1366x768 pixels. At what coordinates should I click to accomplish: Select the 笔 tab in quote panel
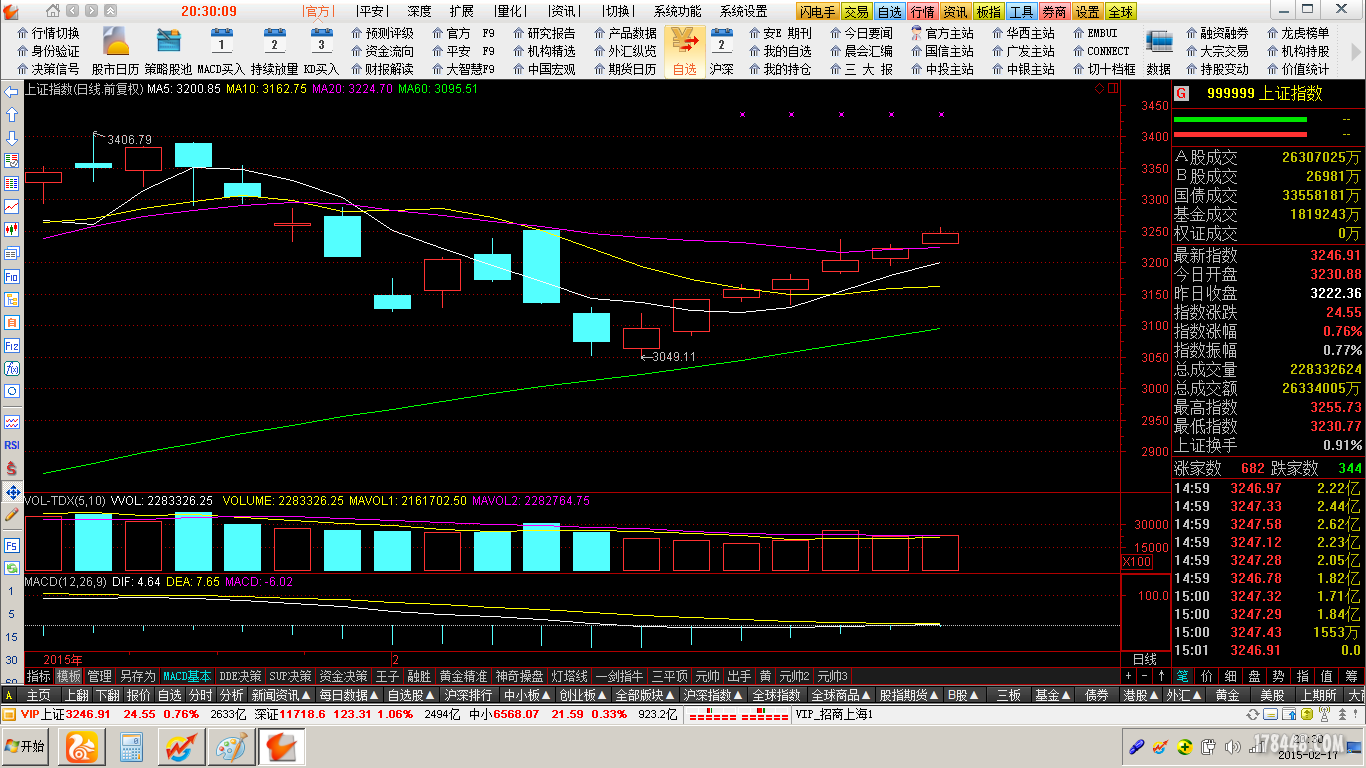click(x=1182, y=676)
